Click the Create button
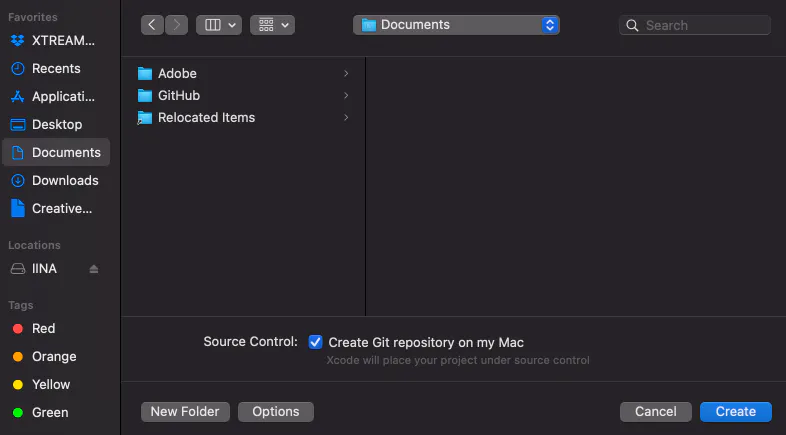 (735, 411)
